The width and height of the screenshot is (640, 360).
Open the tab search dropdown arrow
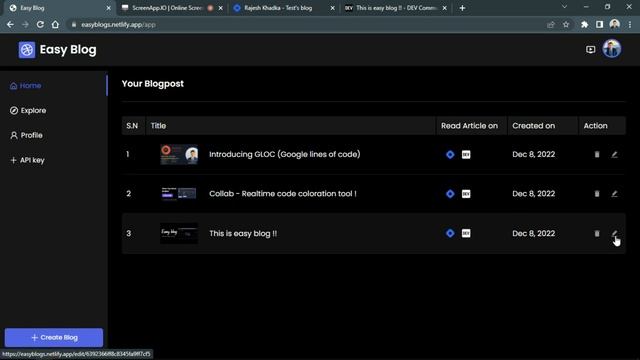click(564, 7)
